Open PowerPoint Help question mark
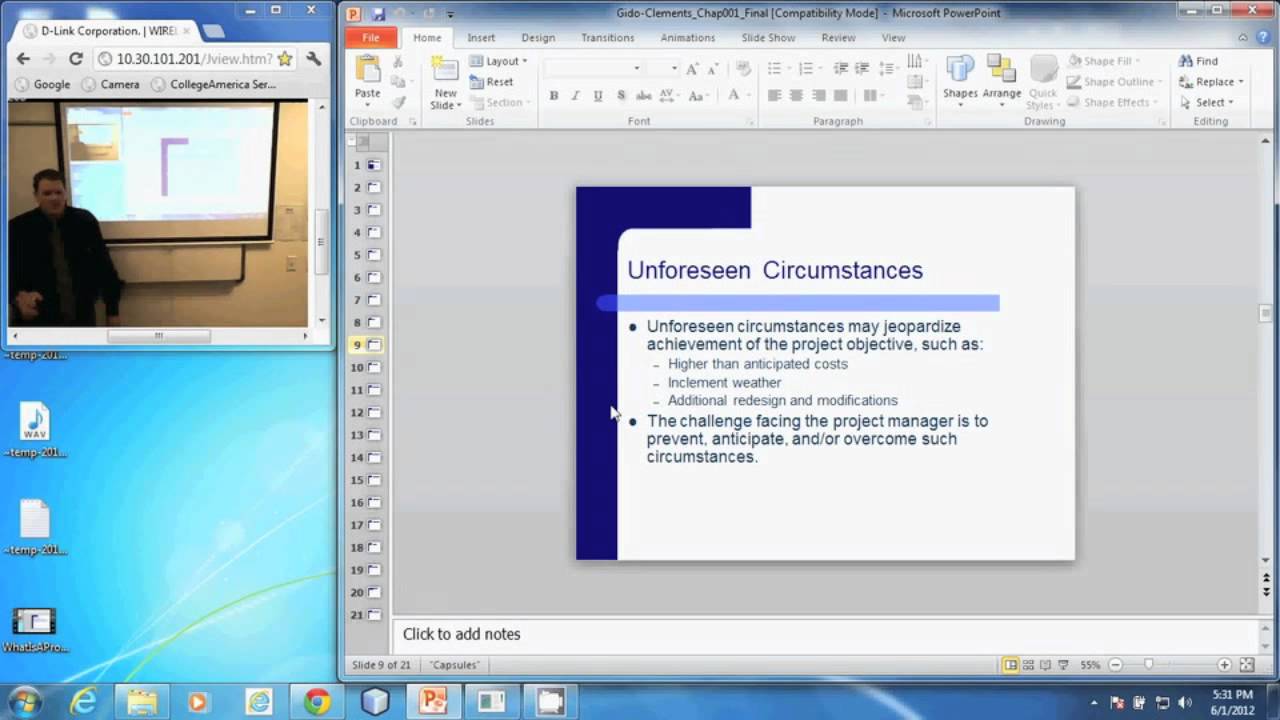Image resolution: width=1280 pixels, height=720 pixels. point(1264,38)
